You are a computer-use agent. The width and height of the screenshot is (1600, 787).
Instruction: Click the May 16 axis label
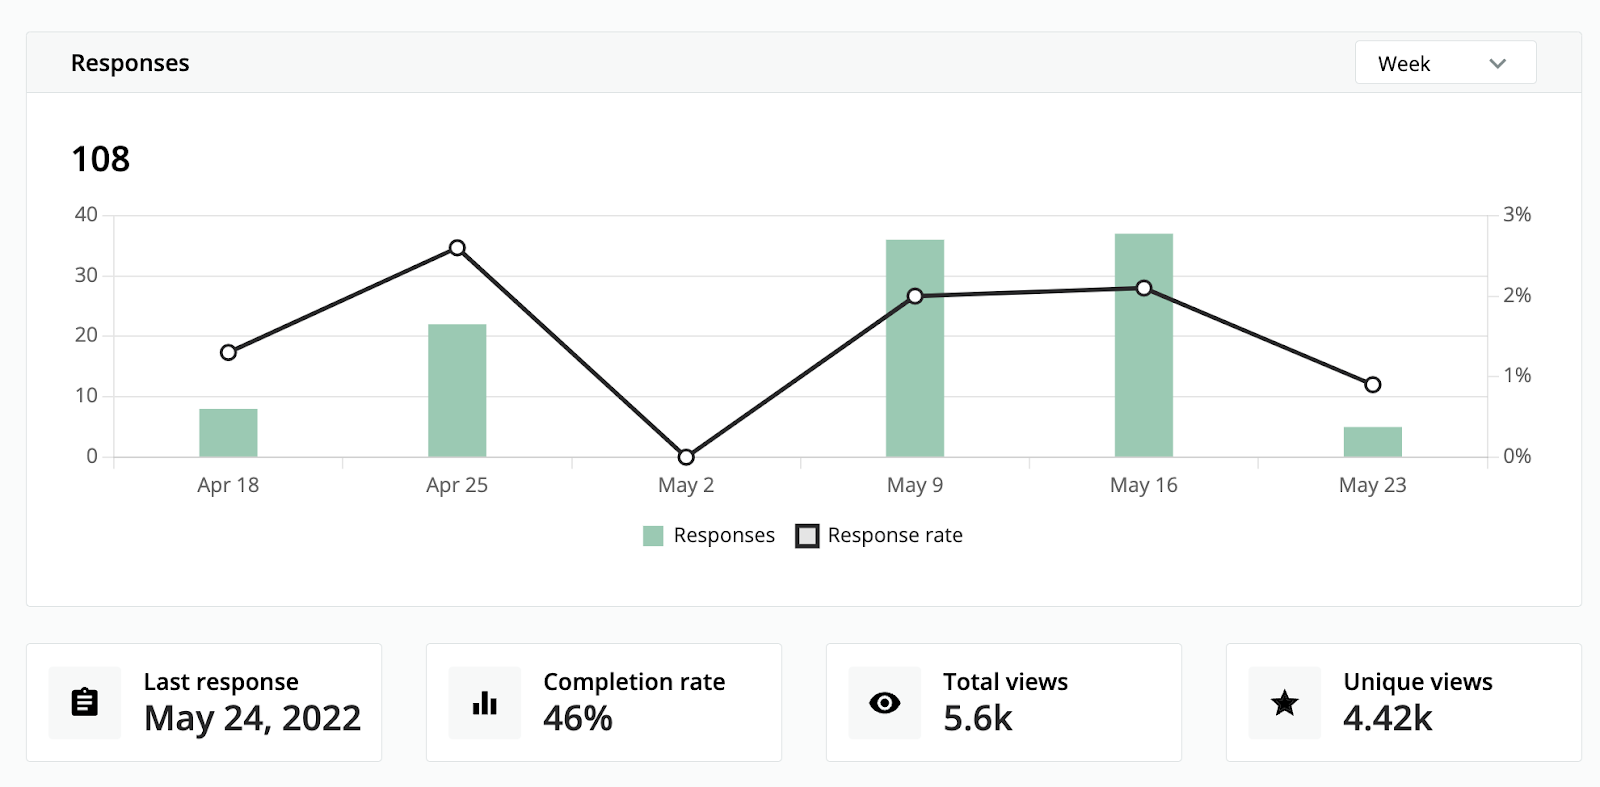pos(1144,485)
